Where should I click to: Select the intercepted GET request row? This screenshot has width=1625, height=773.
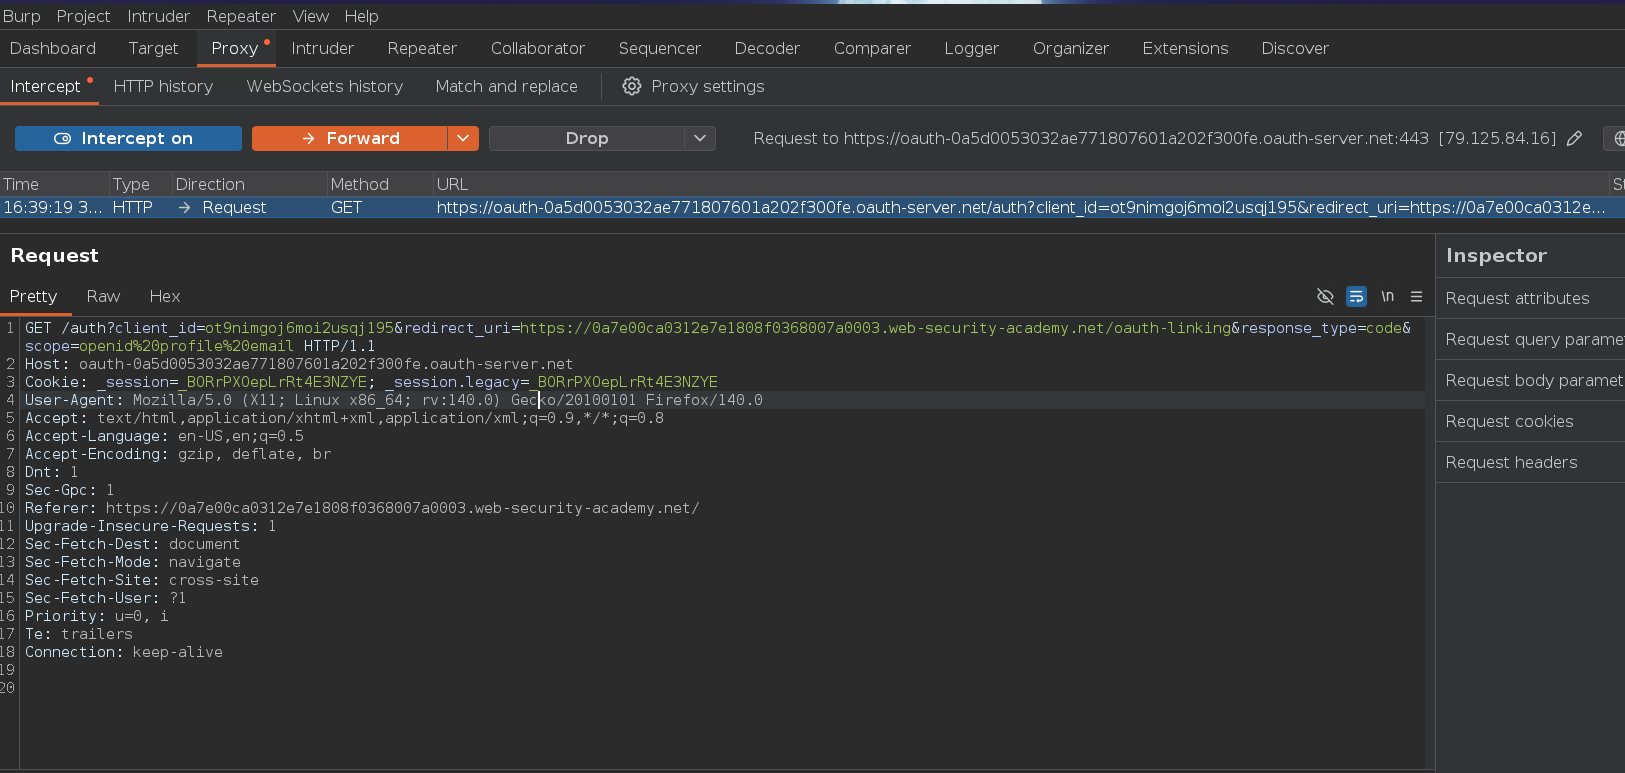click(812, 207)
